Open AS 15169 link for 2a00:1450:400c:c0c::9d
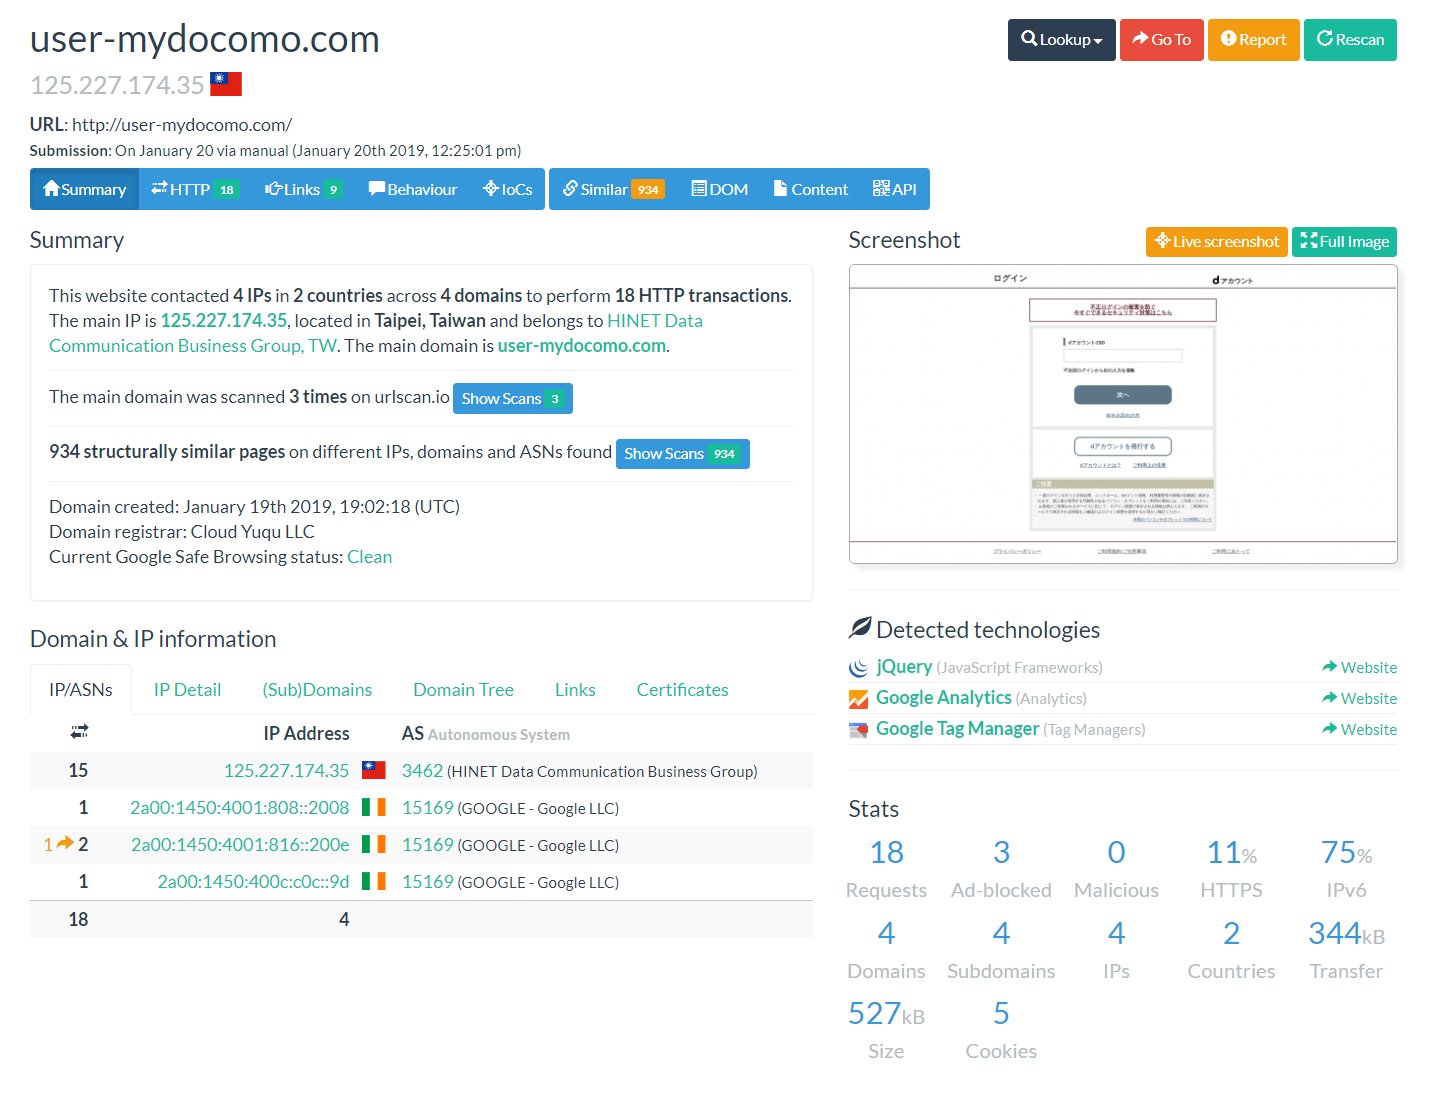This screenshot has width=1436, height=1093. point(428,882)
